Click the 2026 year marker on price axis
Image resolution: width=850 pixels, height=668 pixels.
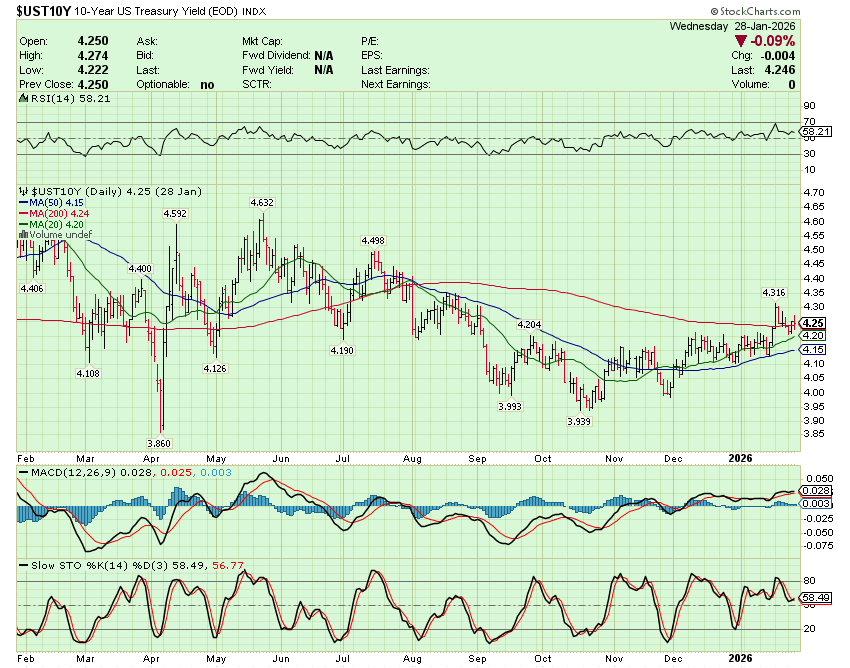[740, 457]
